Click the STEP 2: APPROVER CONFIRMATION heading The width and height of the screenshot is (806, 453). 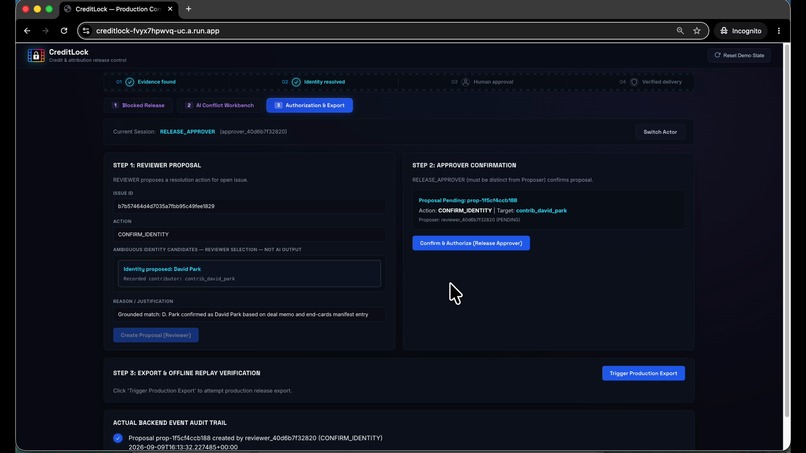tap(464, 166)
